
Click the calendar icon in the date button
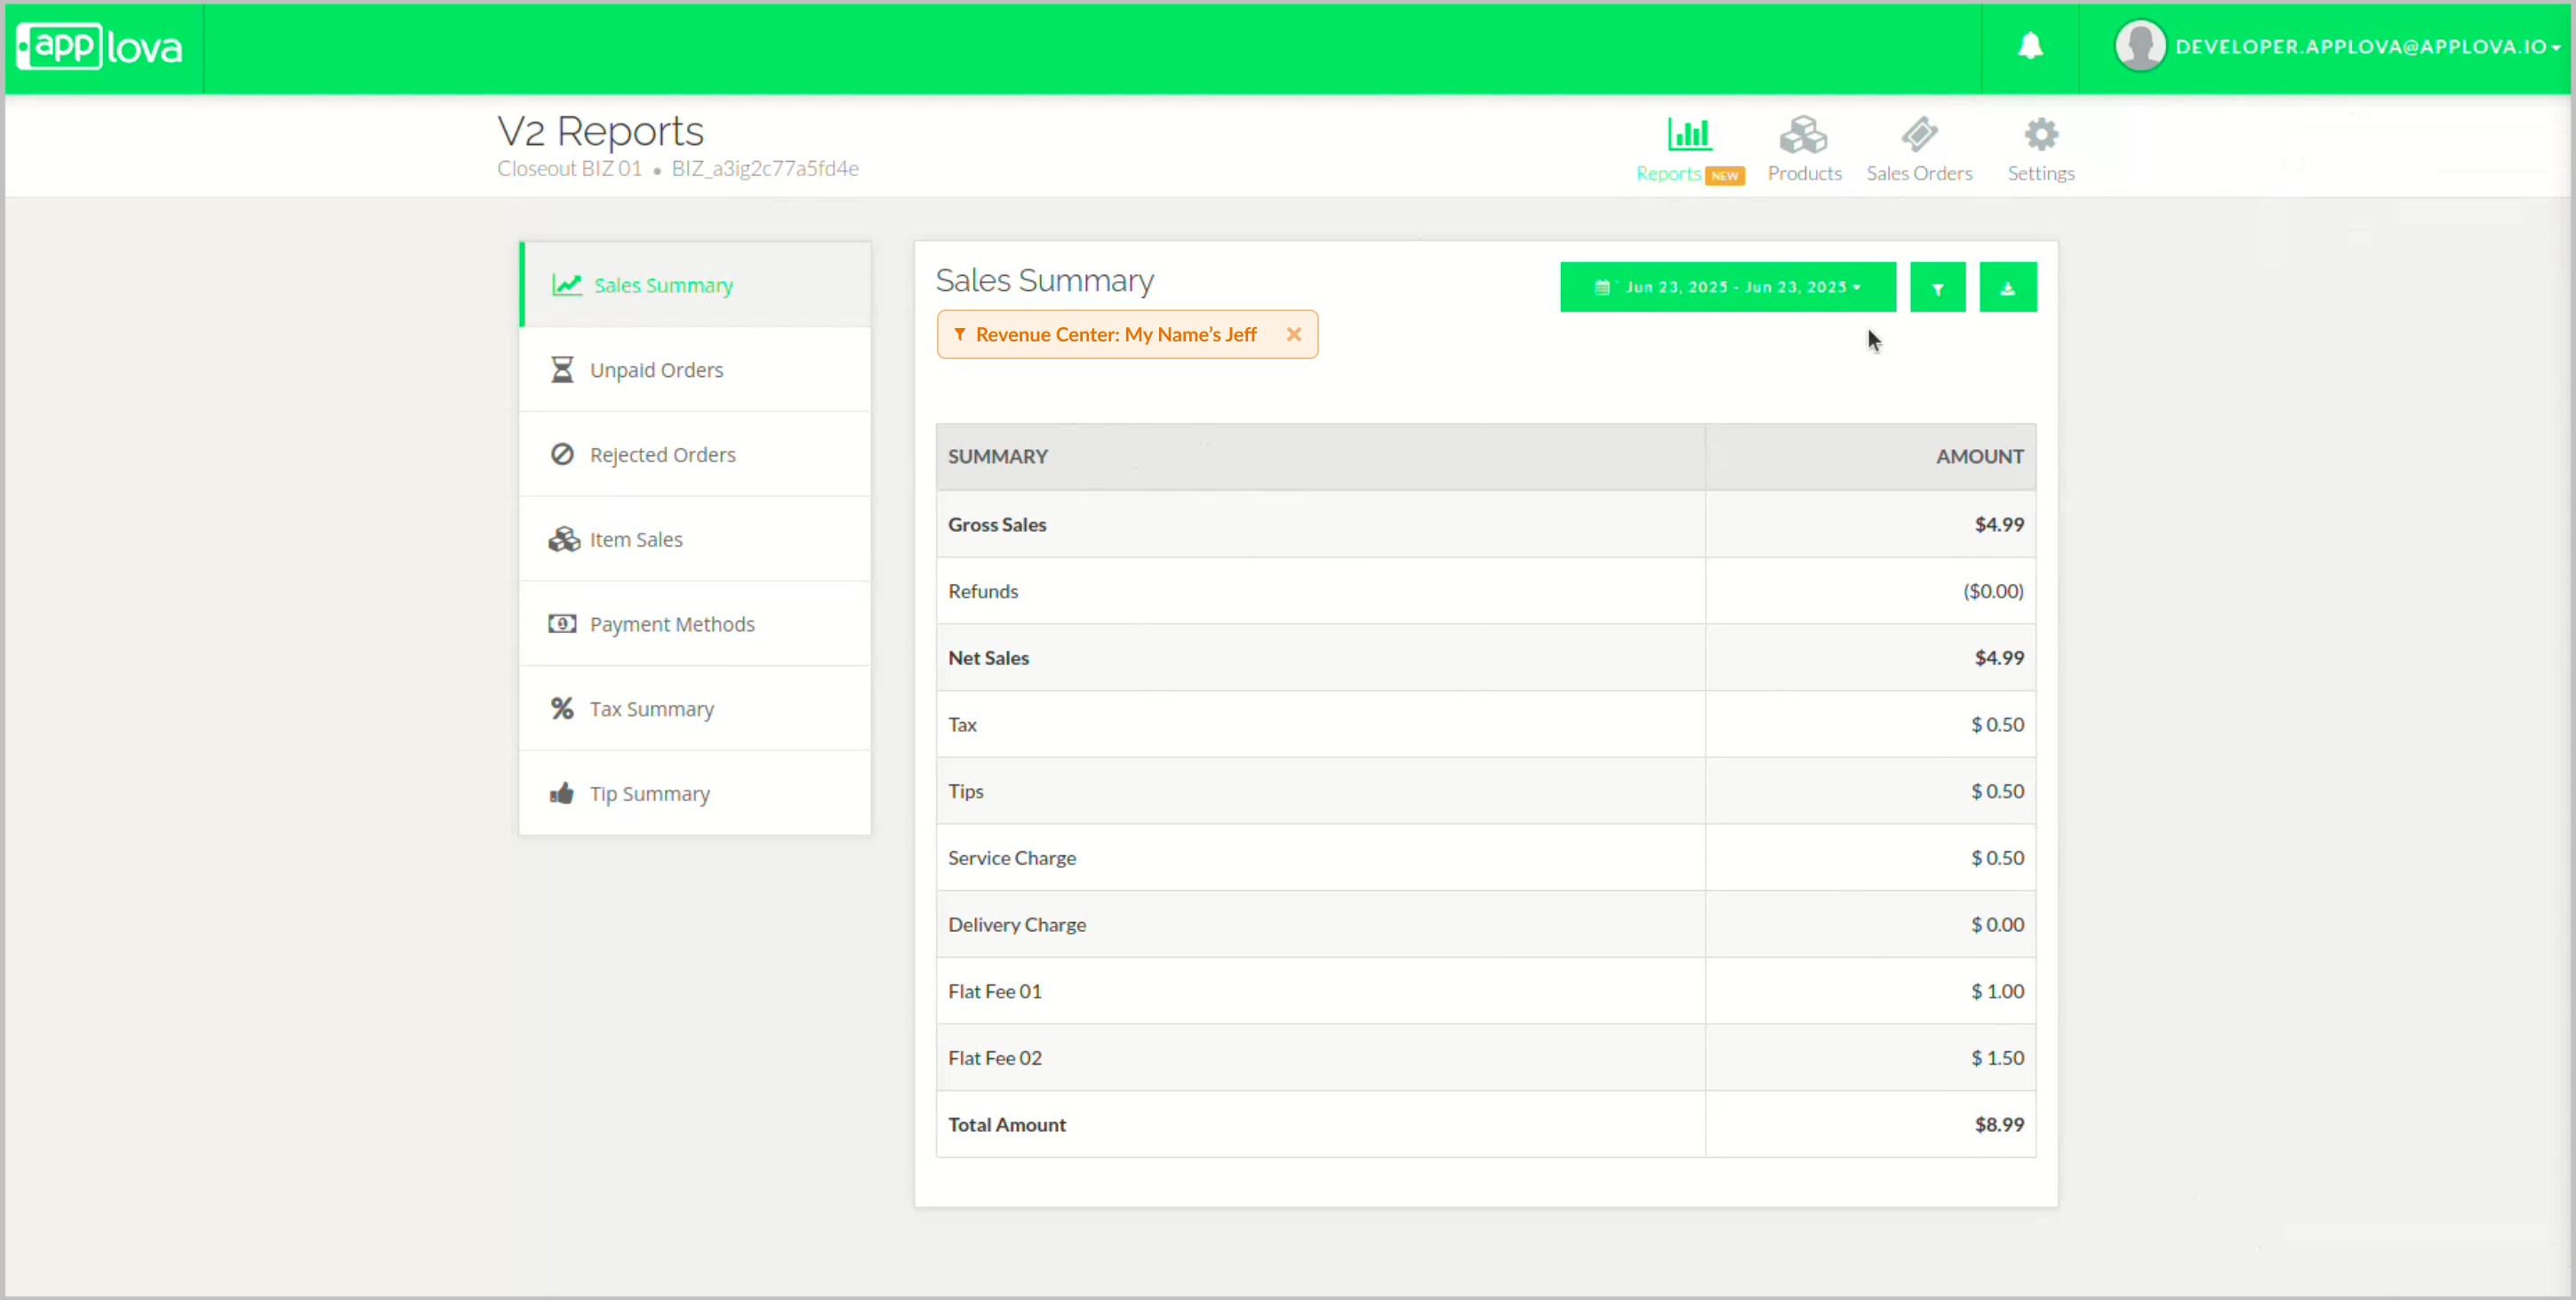tap(1602, 288)
